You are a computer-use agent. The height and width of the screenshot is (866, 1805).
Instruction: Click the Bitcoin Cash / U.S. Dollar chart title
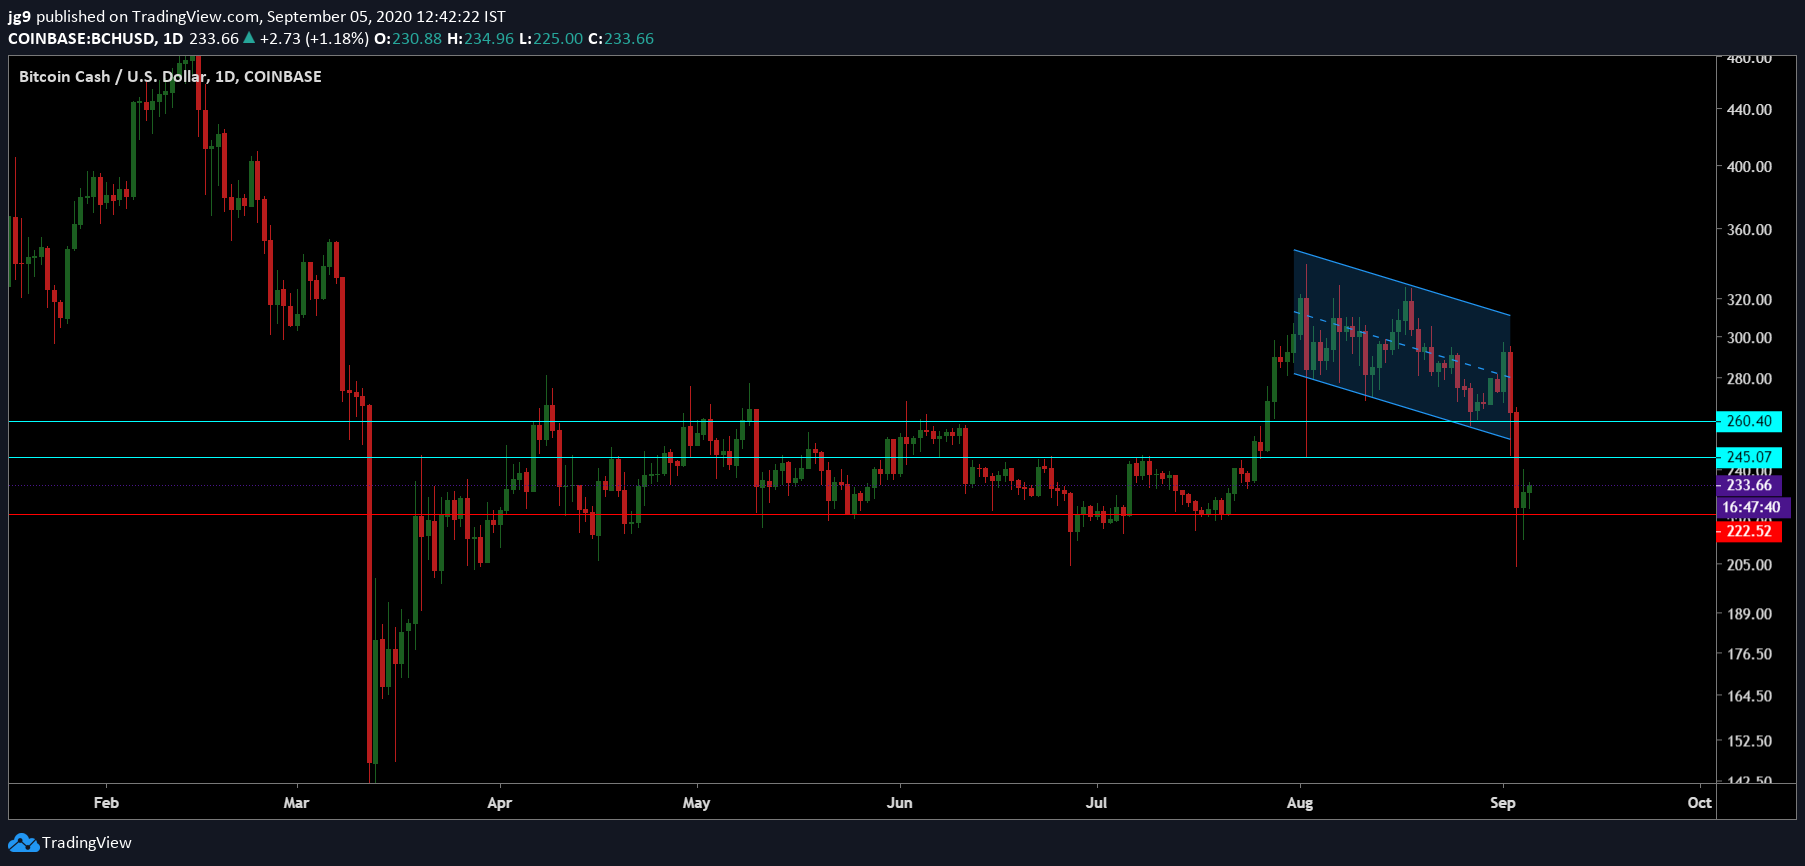[170, 77]
